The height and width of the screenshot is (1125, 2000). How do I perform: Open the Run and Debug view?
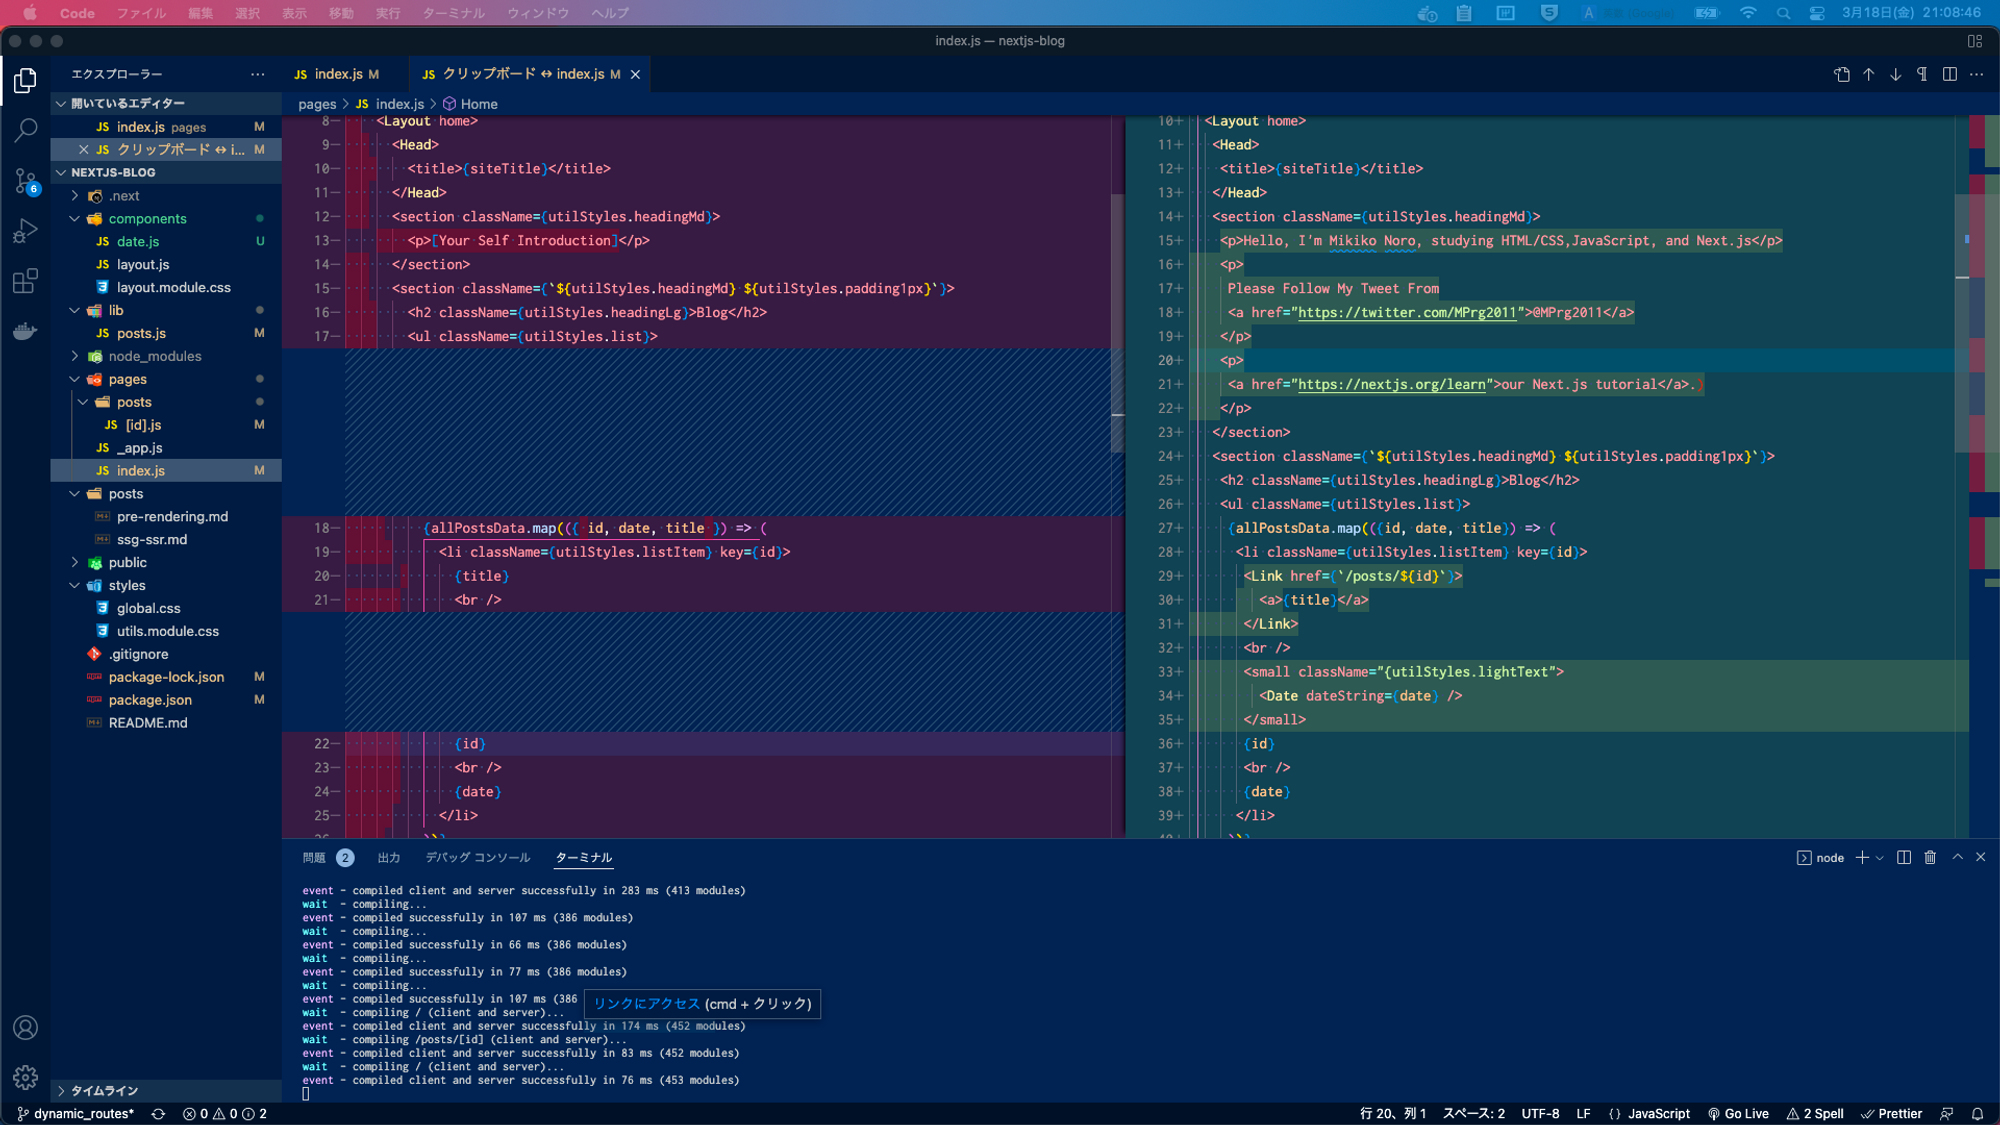26,231
